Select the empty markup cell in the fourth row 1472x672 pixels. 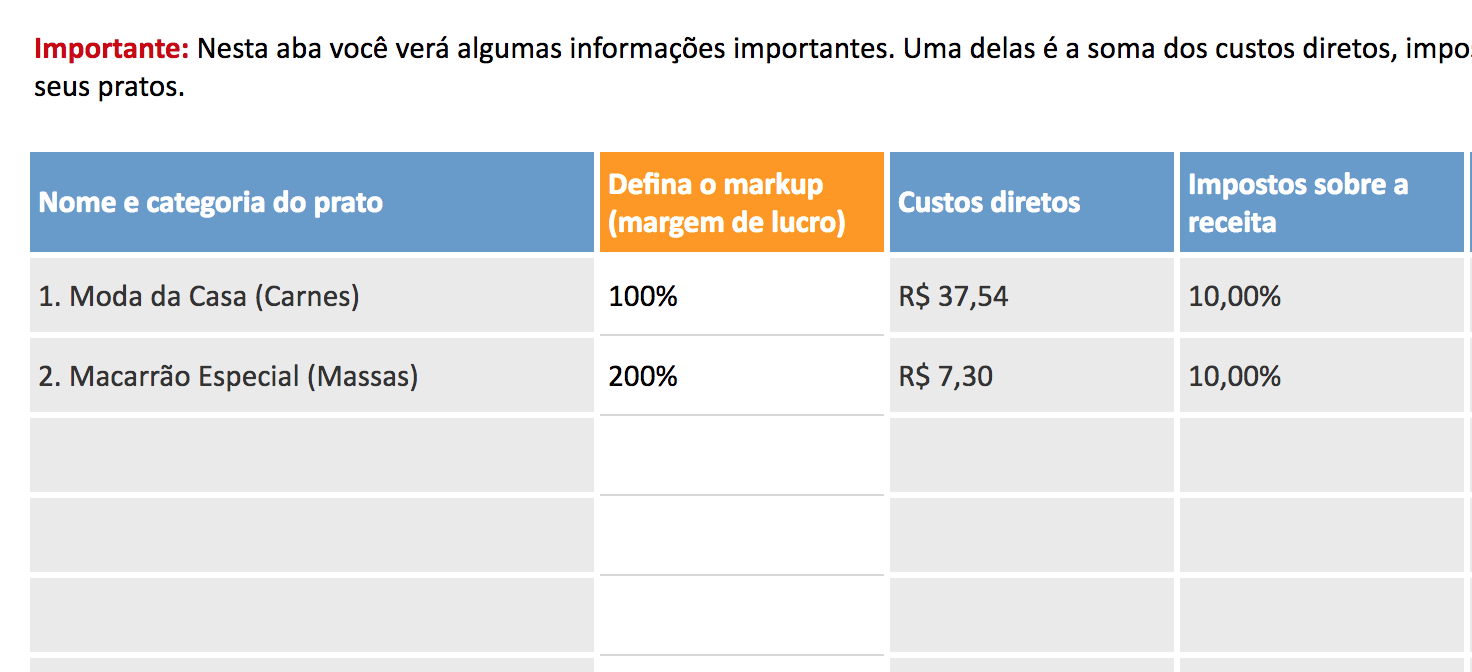tap(742, 535)
